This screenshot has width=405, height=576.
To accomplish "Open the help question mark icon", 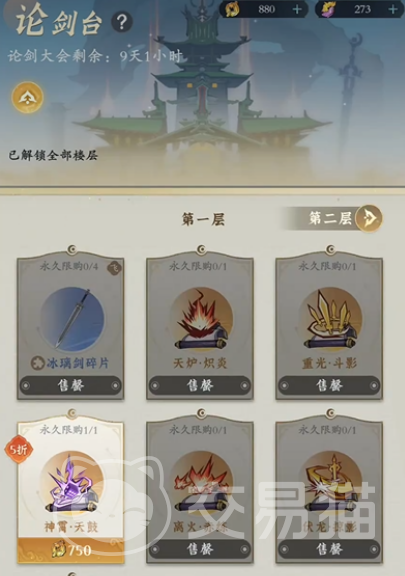I will [x=122, y=22].
